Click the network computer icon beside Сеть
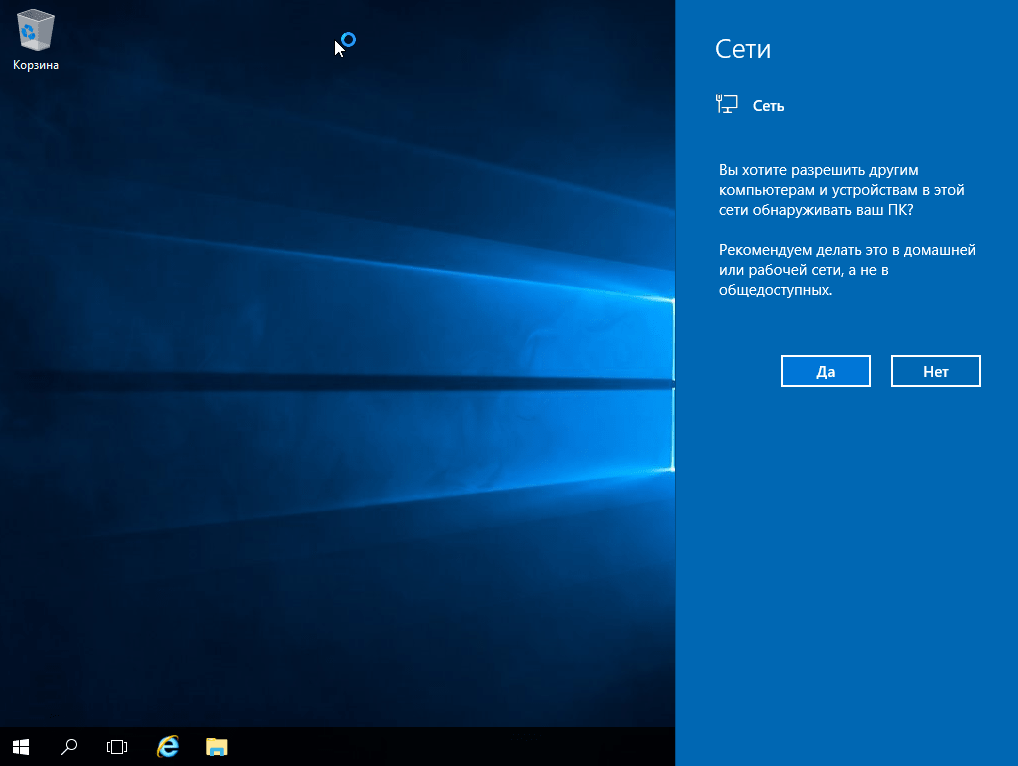Screen dimensions: 1018x766 click(727, 104)
